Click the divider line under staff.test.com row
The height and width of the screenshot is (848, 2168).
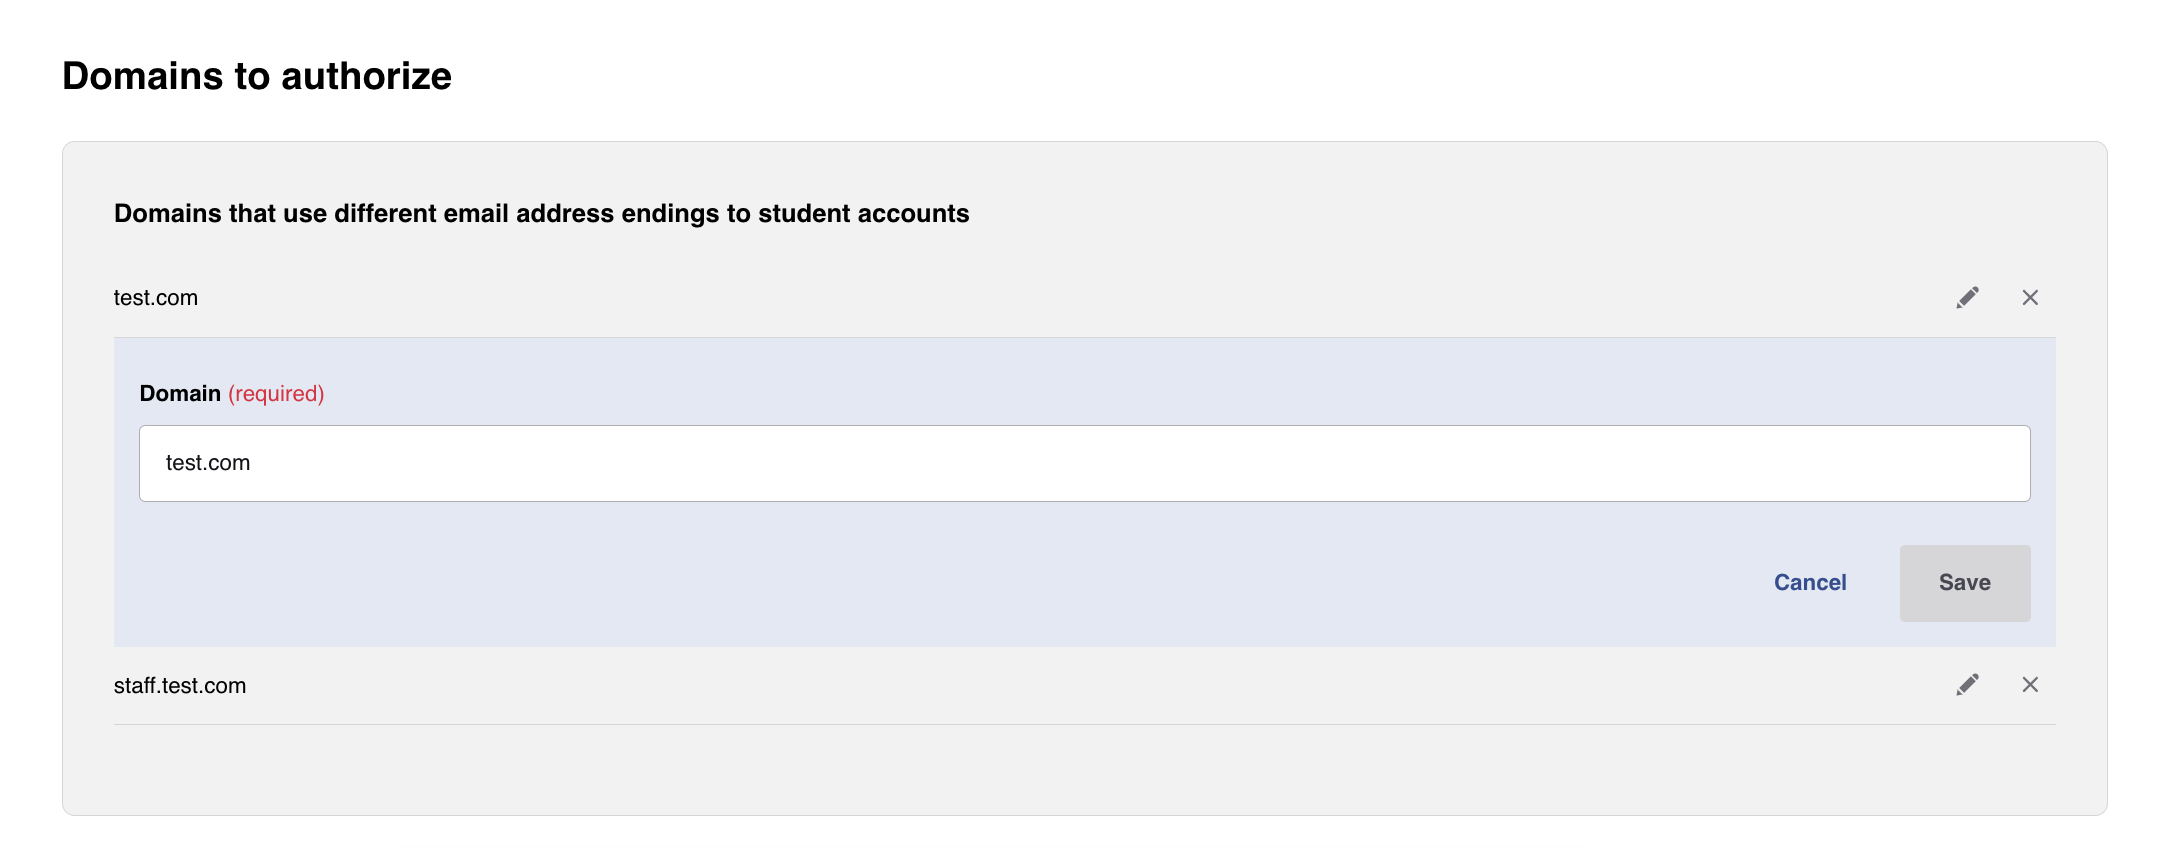click(1084, 724)
